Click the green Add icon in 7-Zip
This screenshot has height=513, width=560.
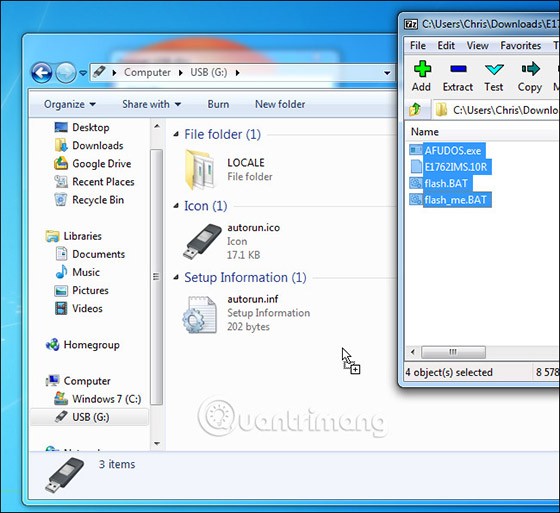422,69
